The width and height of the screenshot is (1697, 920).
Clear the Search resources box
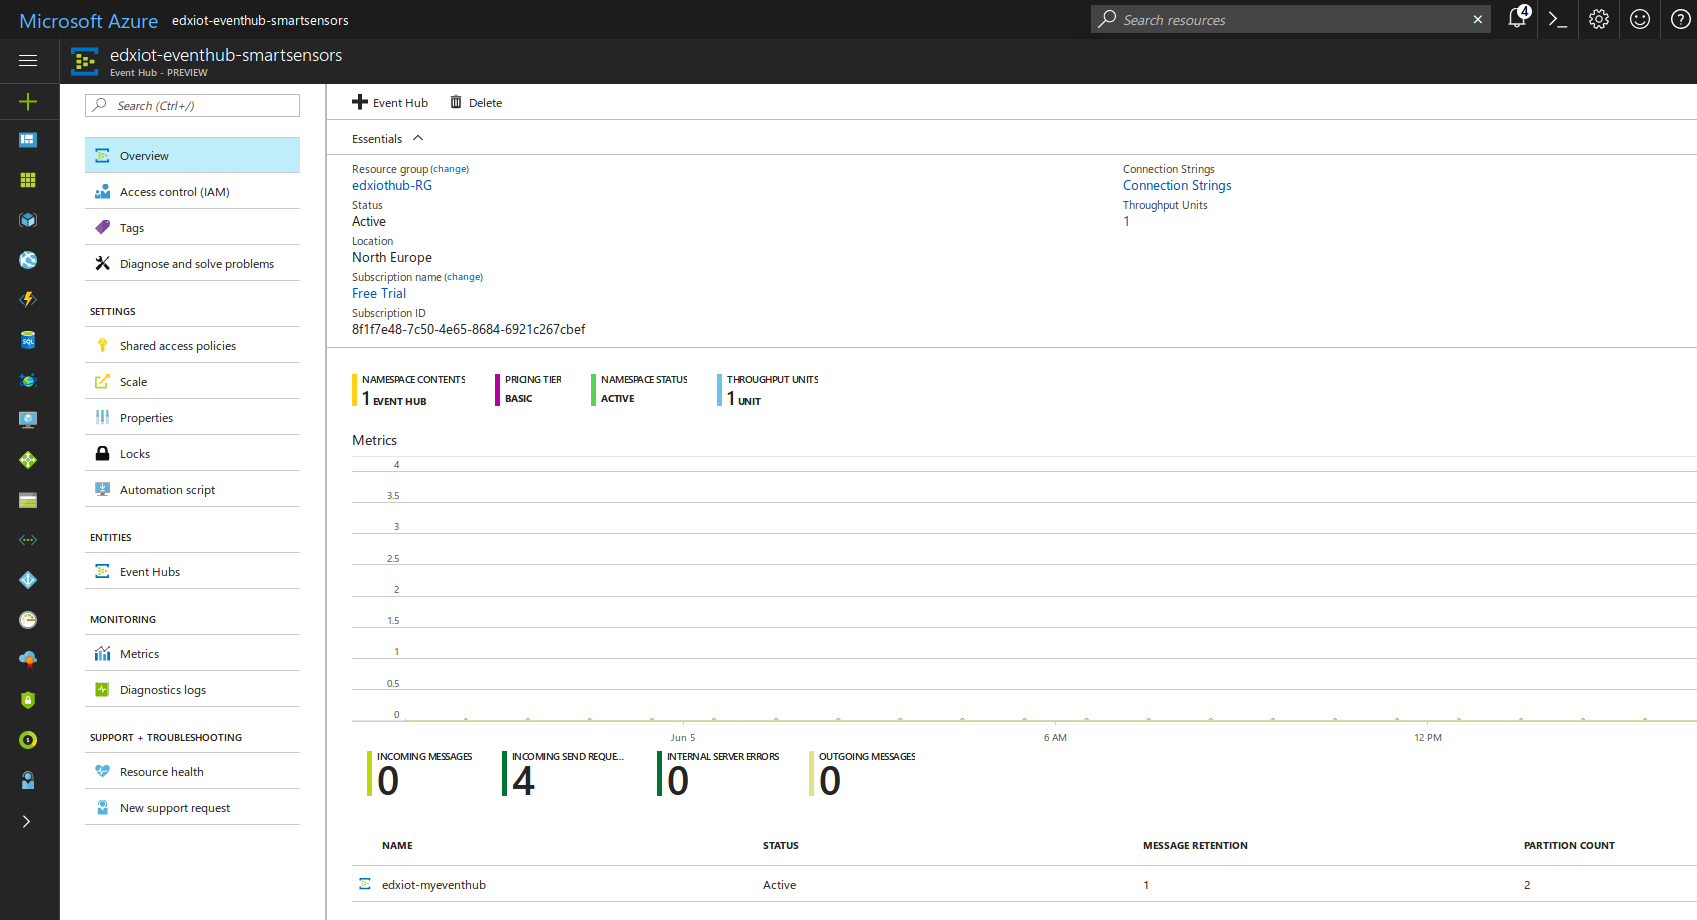coord(1478,19)
